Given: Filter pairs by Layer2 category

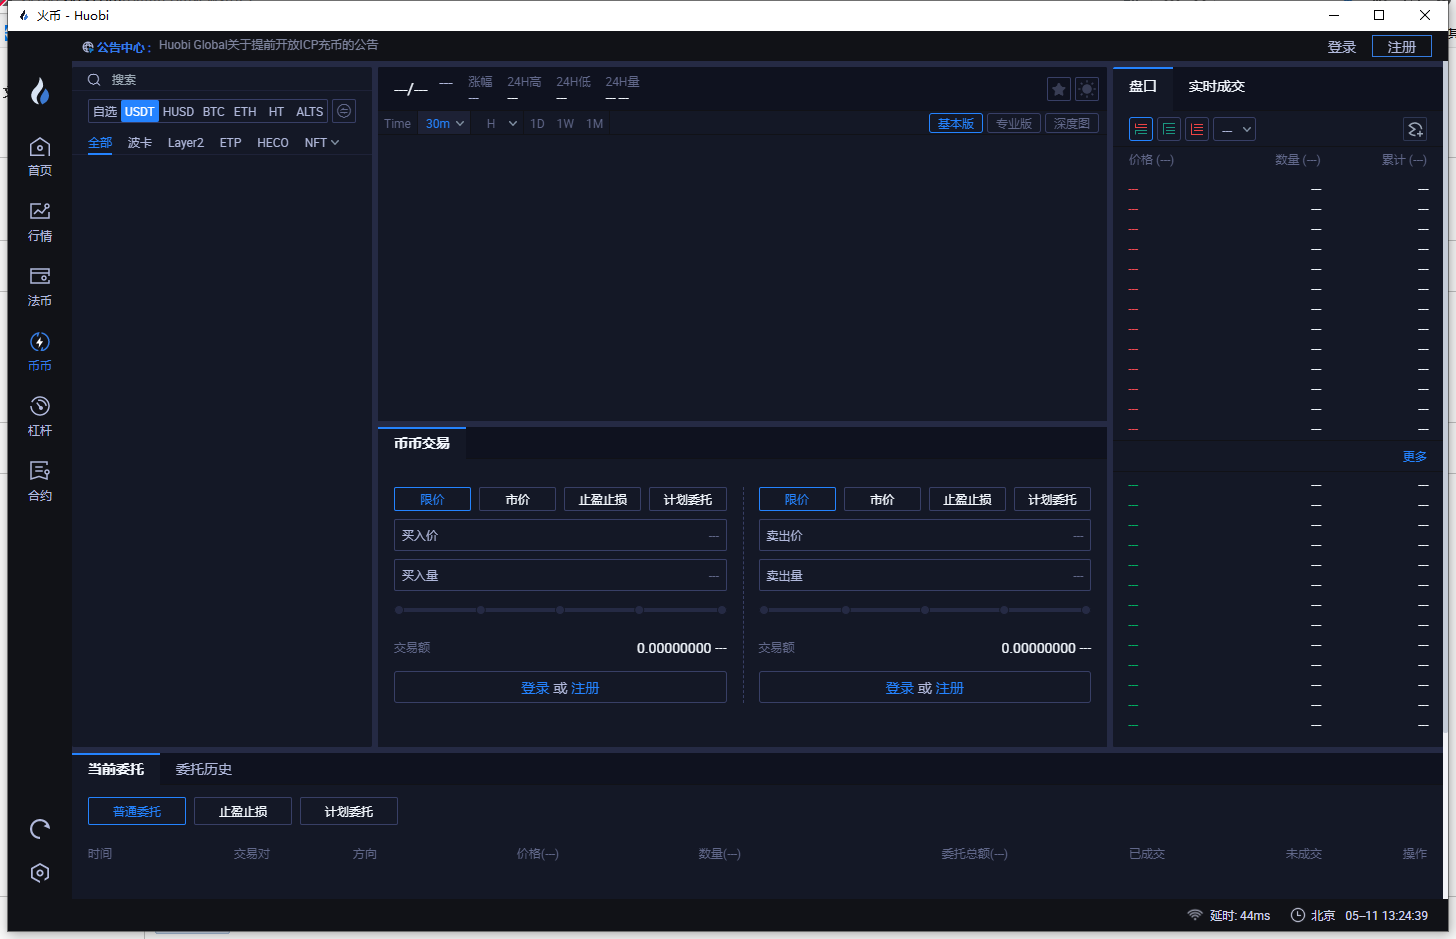Looking at the screenshot, I should 186,143.
